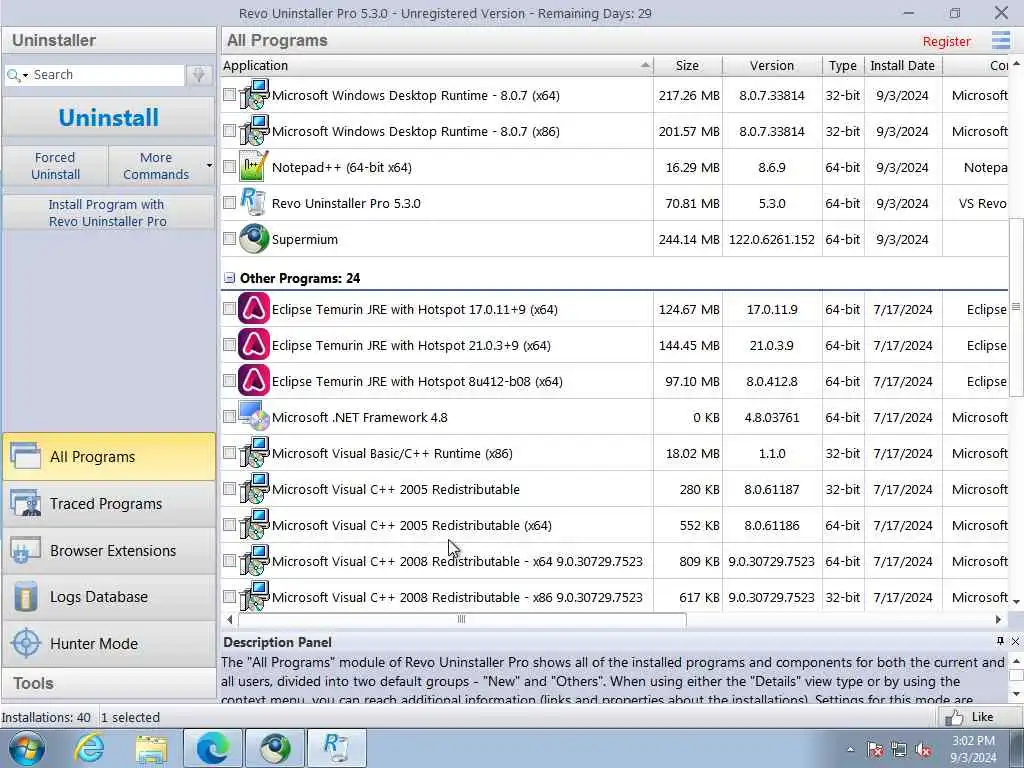1024x768 pixels.
Task: Click the Notepad++ application icon
Action: point(253,167)
